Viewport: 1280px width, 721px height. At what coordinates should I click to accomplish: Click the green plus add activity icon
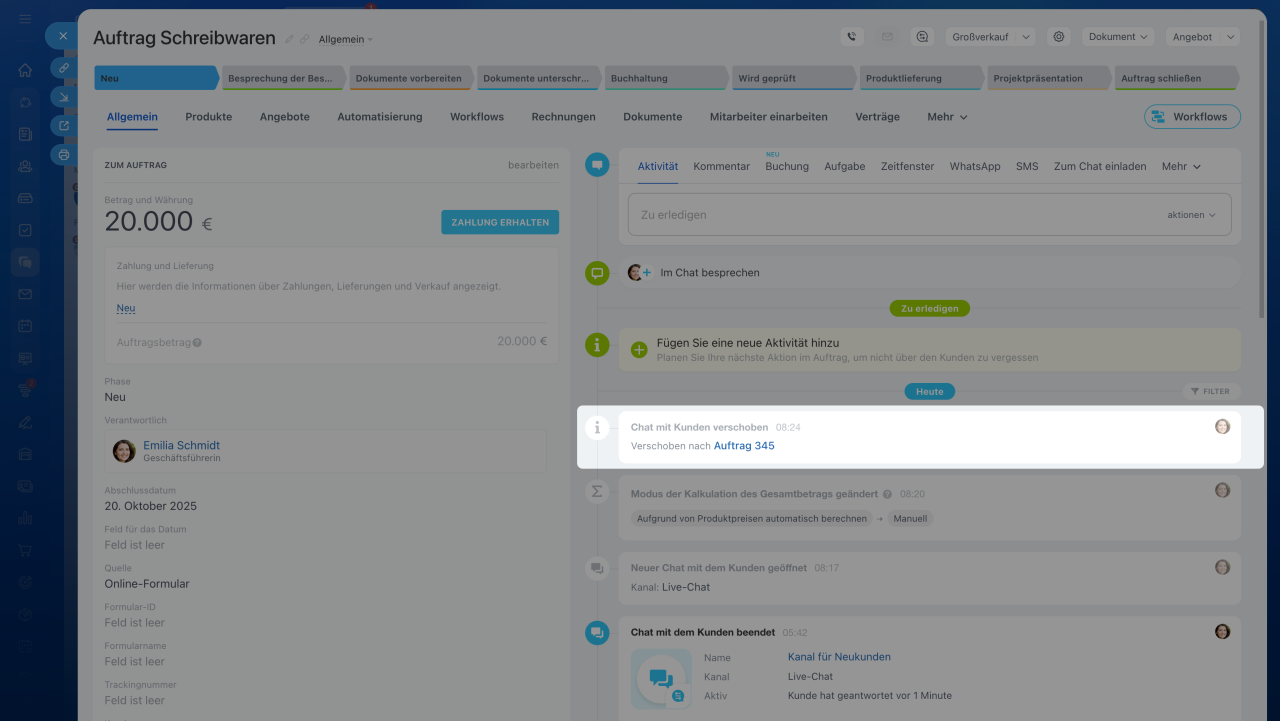(639, 349)
